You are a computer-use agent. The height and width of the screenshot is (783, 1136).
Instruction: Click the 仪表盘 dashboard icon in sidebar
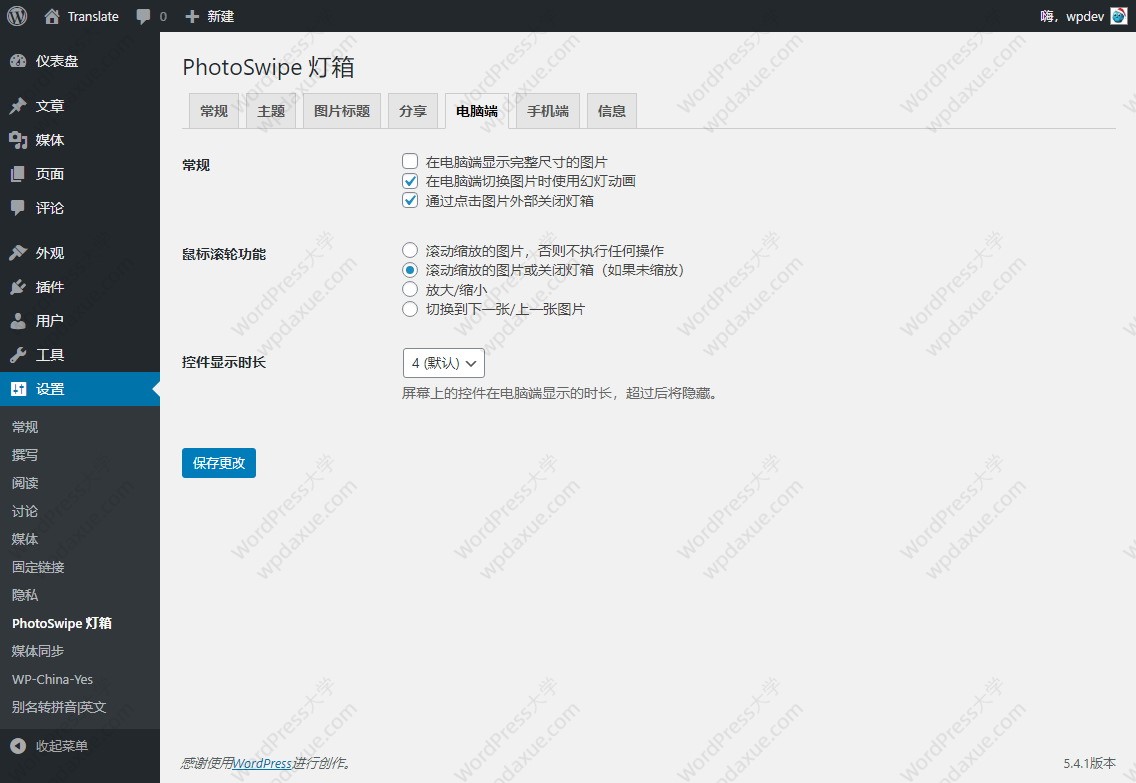click(x=18, y=61)
